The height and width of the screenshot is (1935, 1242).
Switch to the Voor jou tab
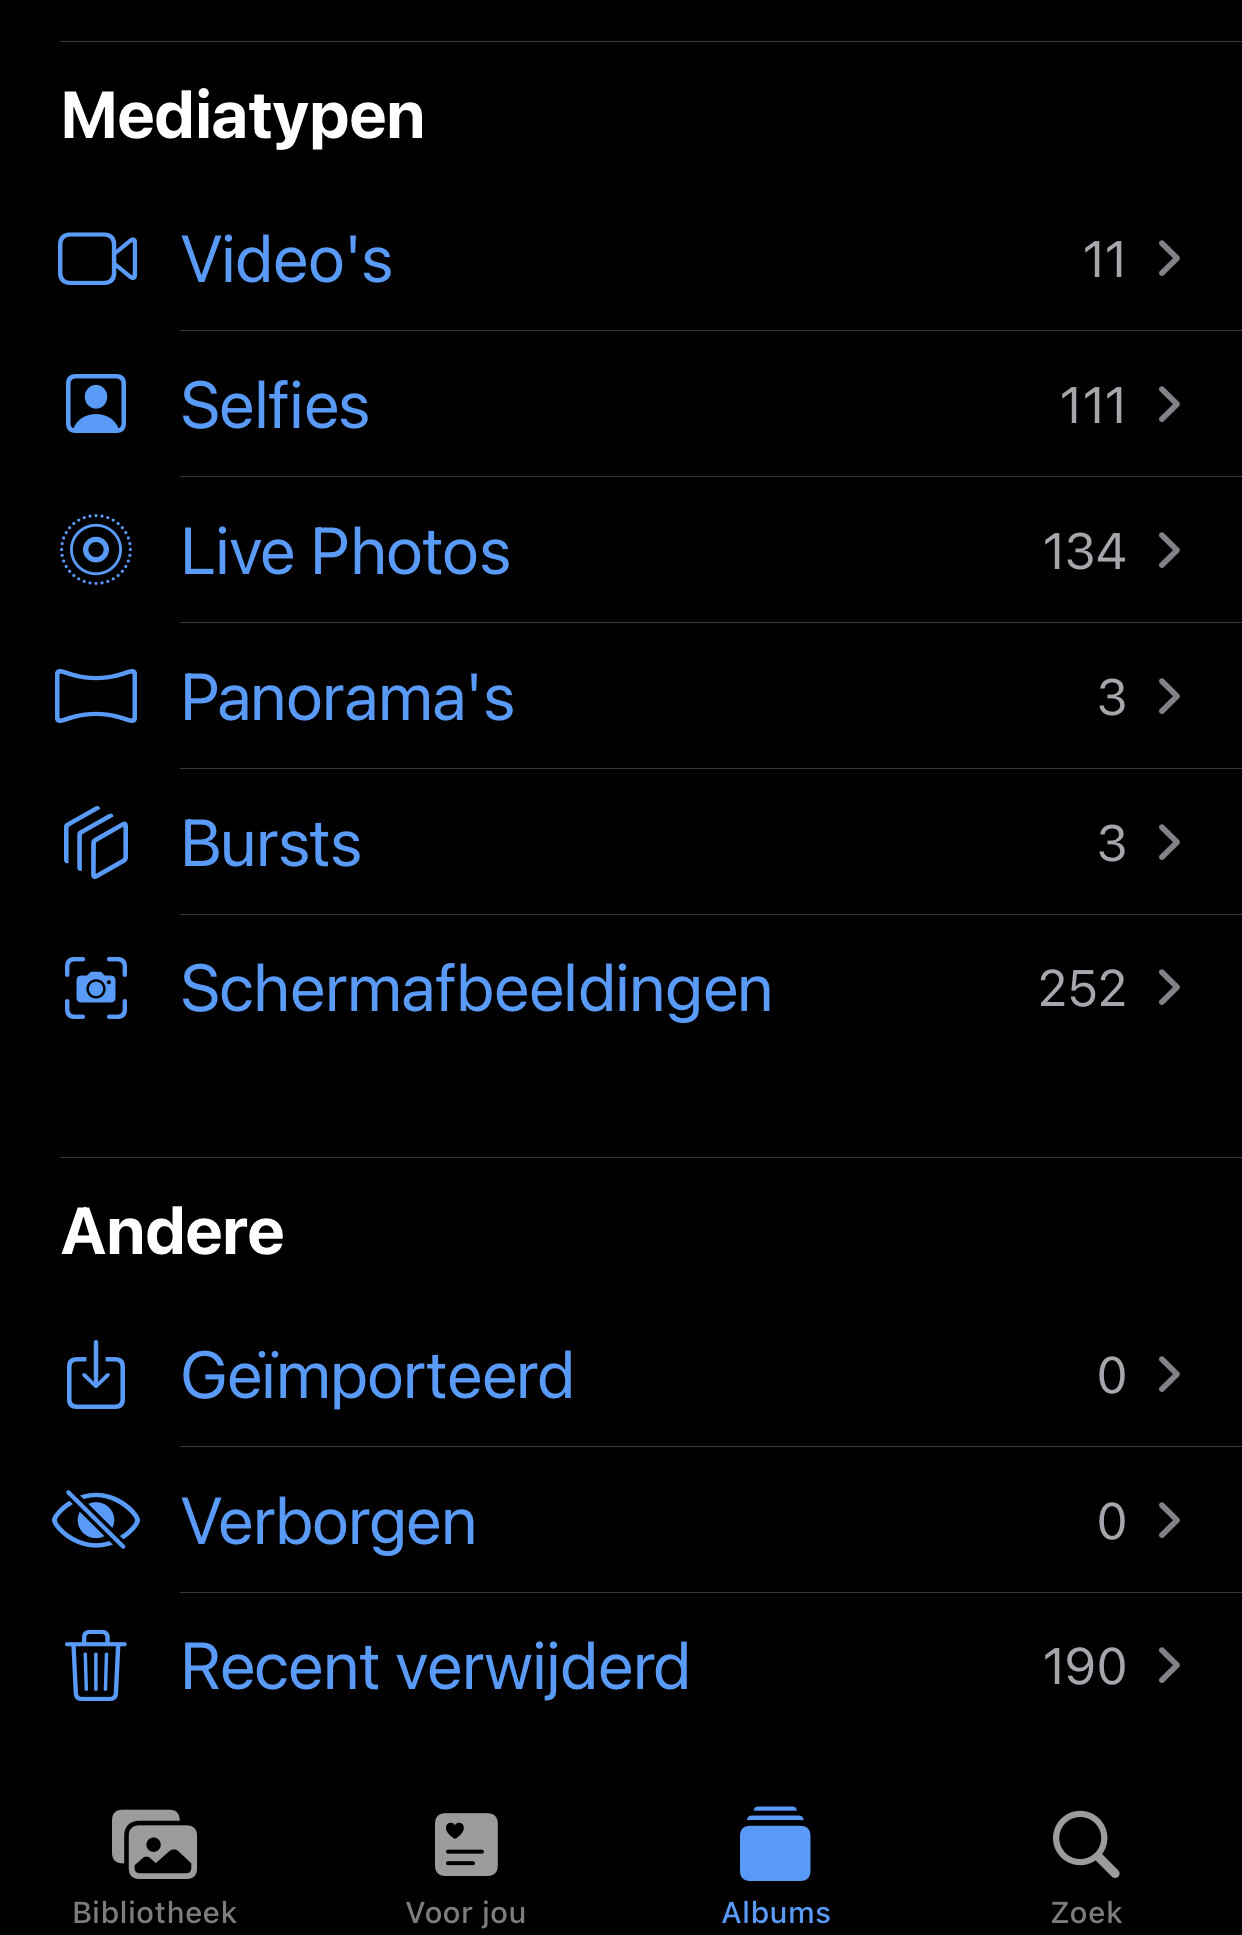click(x=466, y=1867)
